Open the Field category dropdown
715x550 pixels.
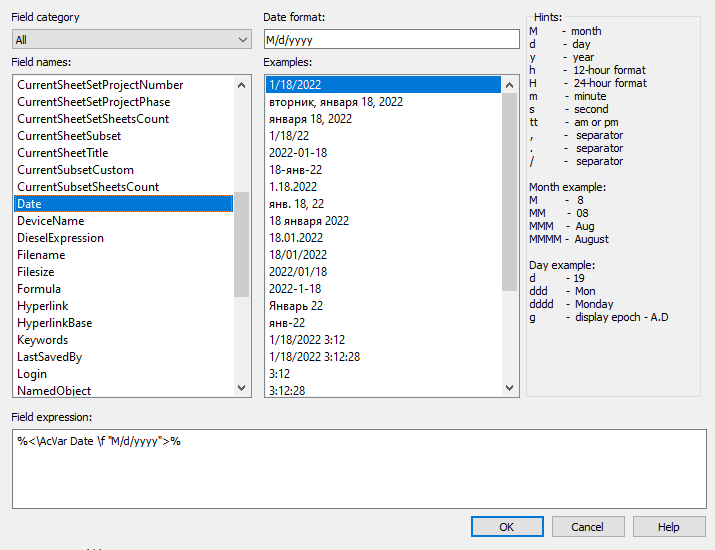point(132,40)
